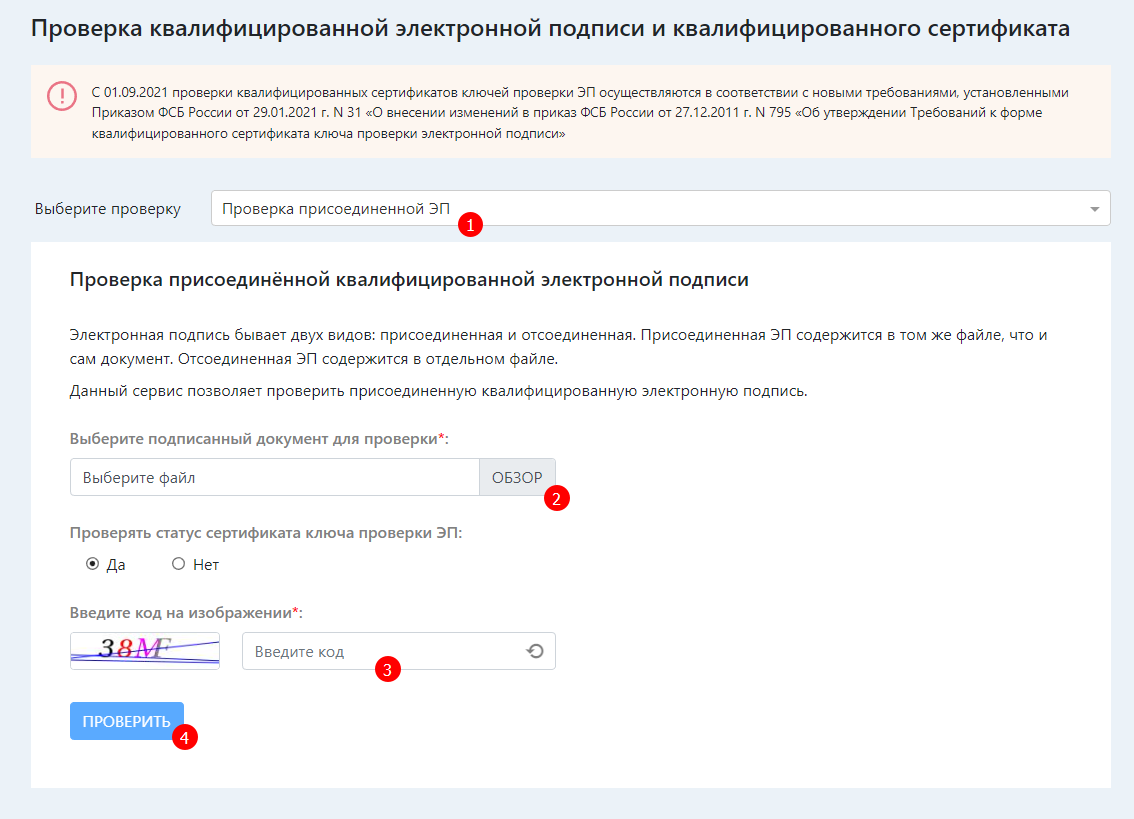
Task: Click the "Выберите проверку" label
Action: 108,209
